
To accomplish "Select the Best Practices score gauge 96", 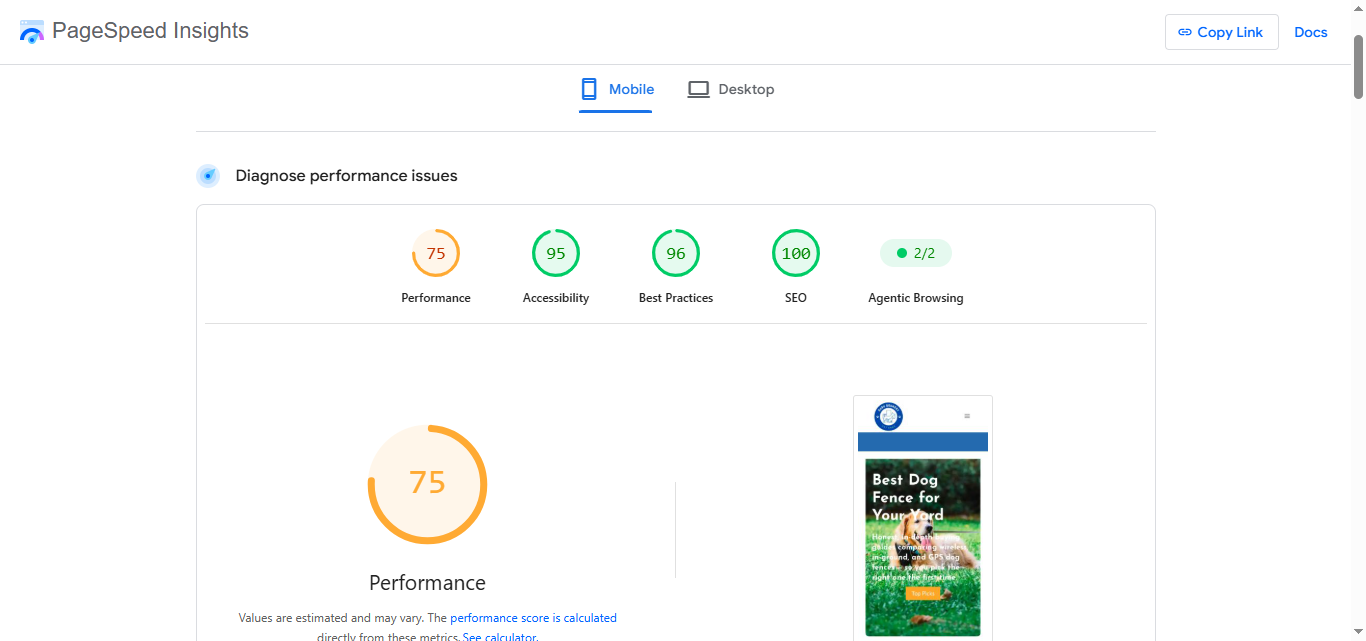I will pyautogui.click(x=676, y=253).
